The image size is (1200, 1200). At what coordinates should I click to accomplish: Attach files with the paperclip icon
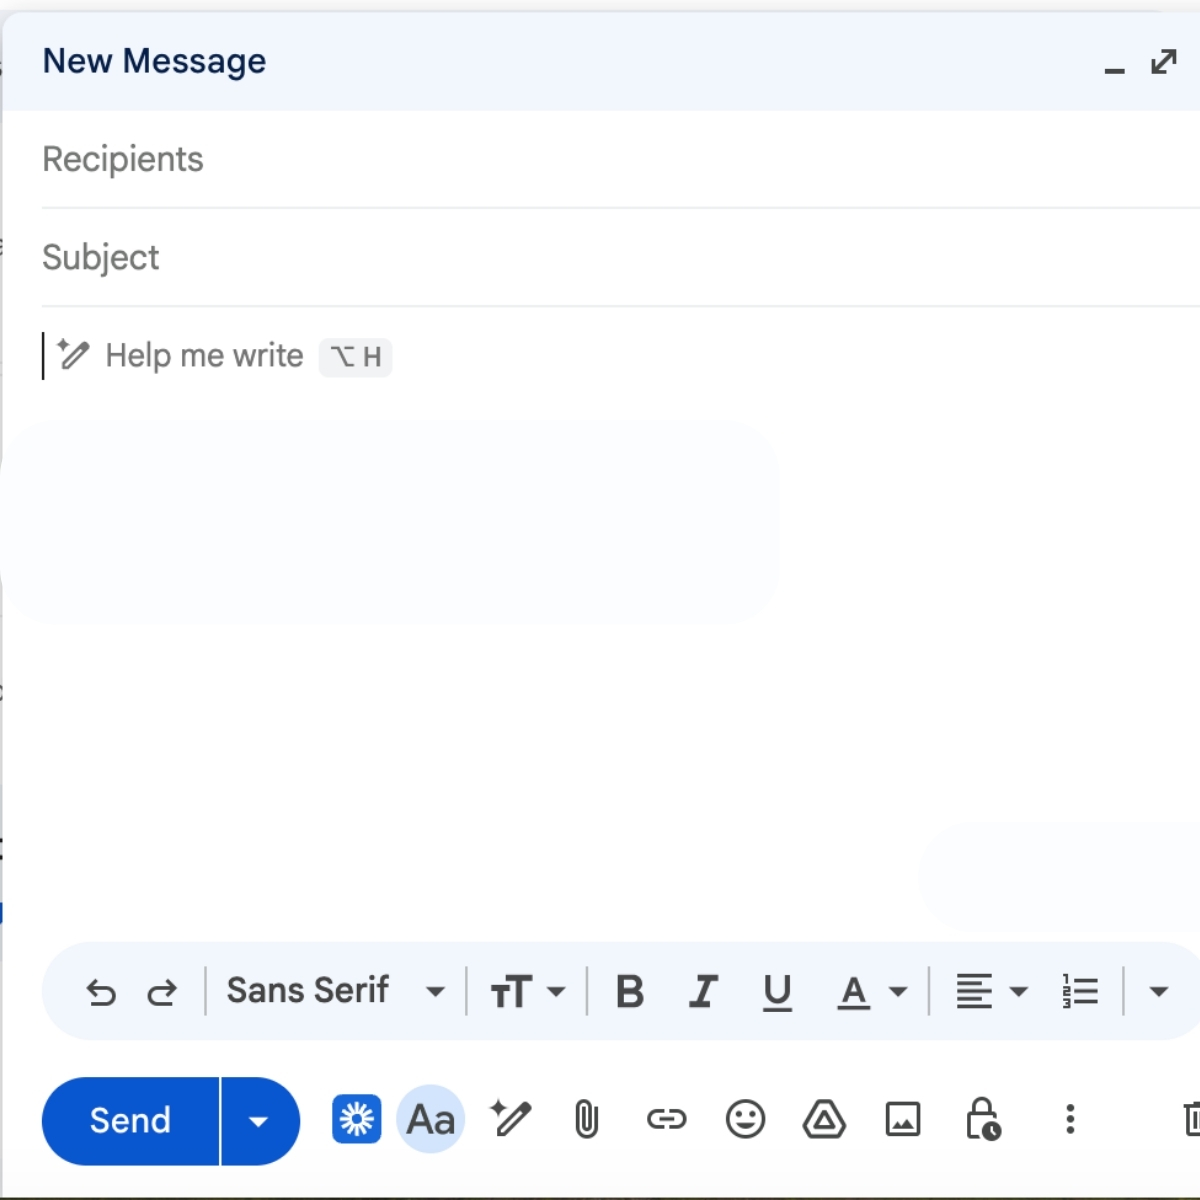[587, 1119]
